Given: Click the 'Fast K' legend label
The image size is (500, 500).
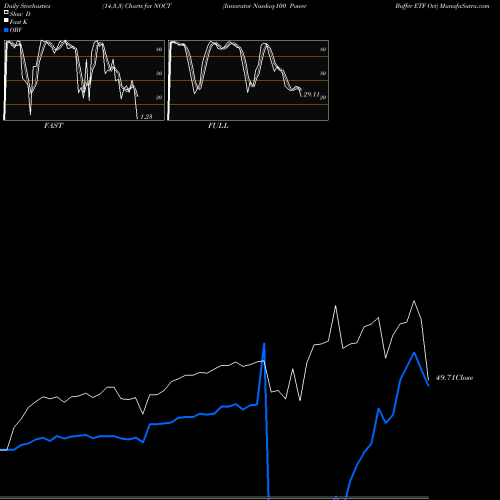Looking at the screenshot, I should pos(19,22).
